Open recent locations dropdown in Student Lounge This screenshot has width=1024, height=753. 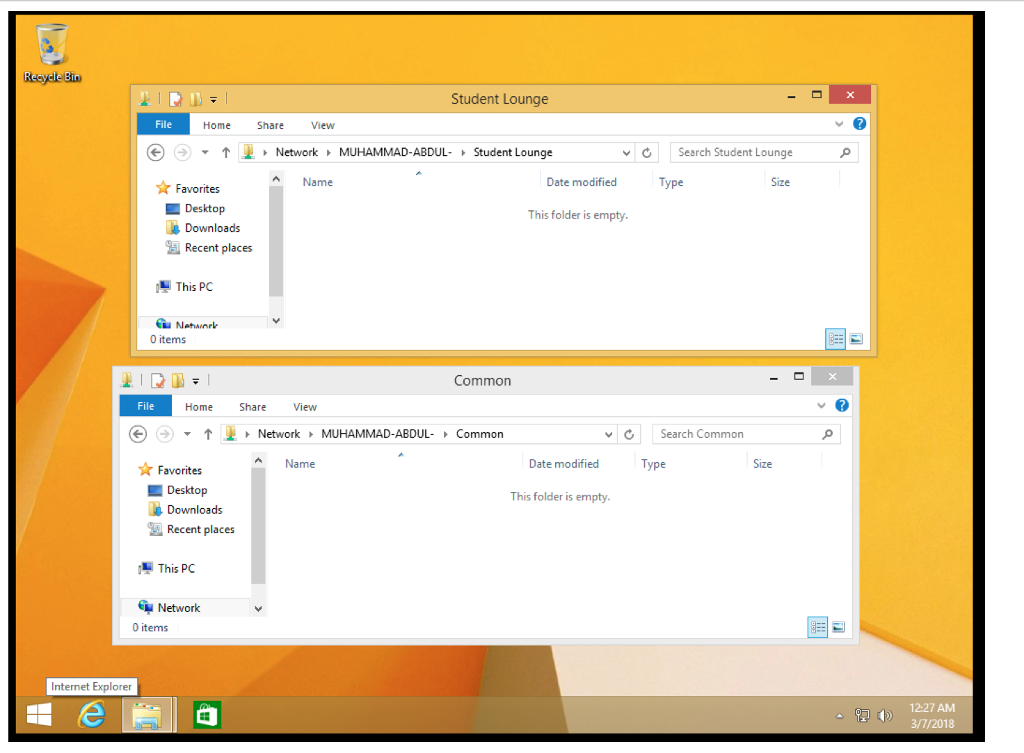coord(205,152)
